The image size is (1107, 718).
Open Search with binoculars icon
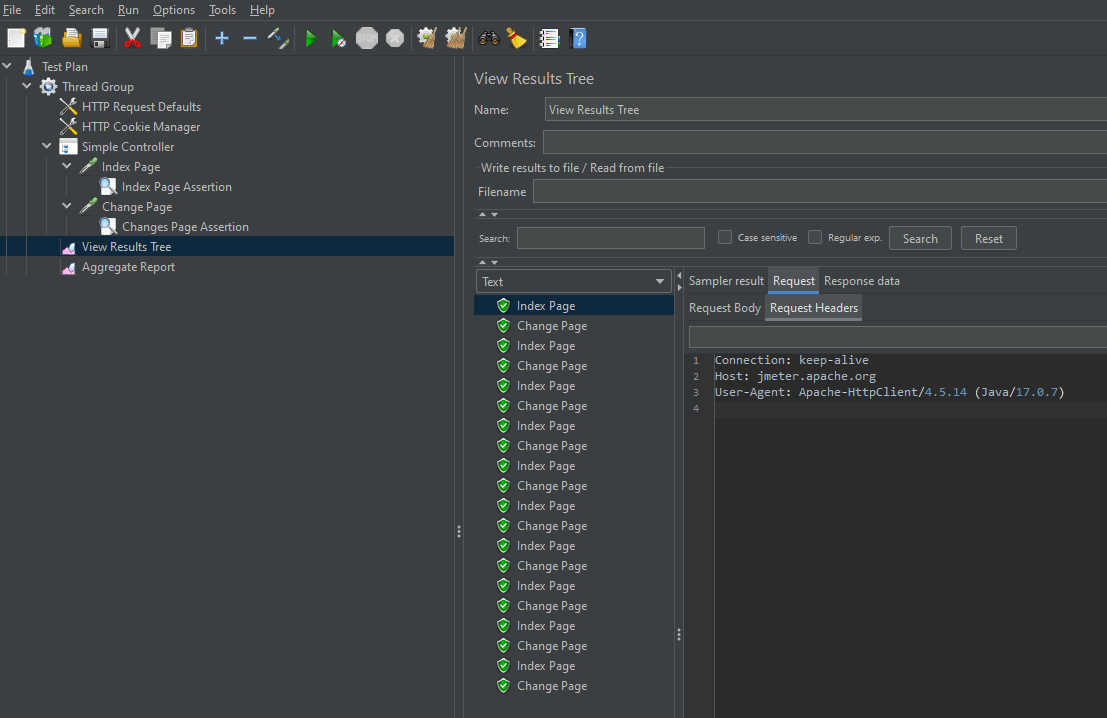click(x=488, y=38)
